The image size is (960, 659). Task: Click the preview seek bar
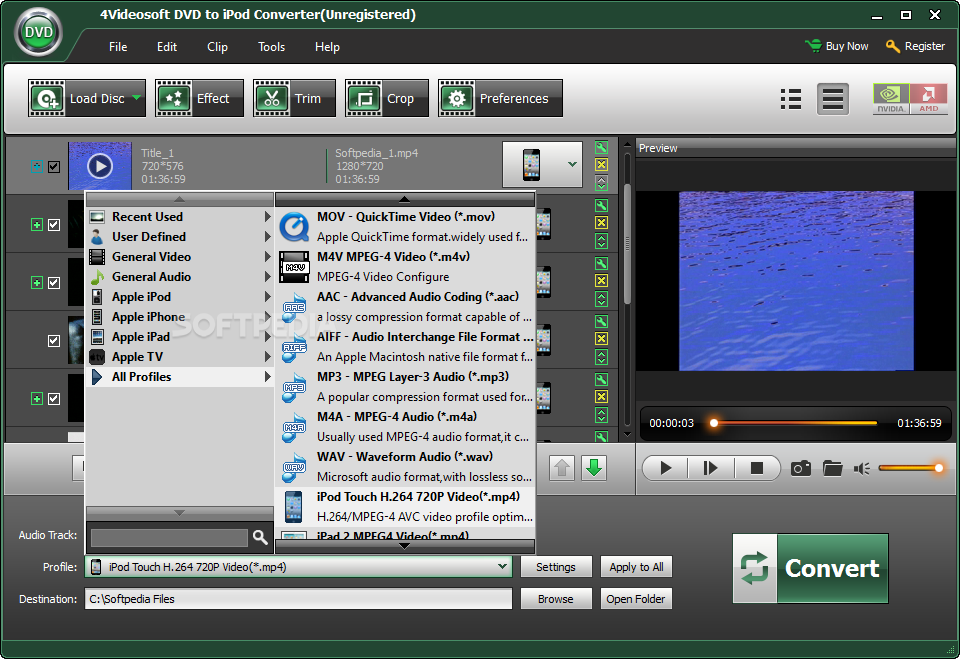tap(795, 423)
